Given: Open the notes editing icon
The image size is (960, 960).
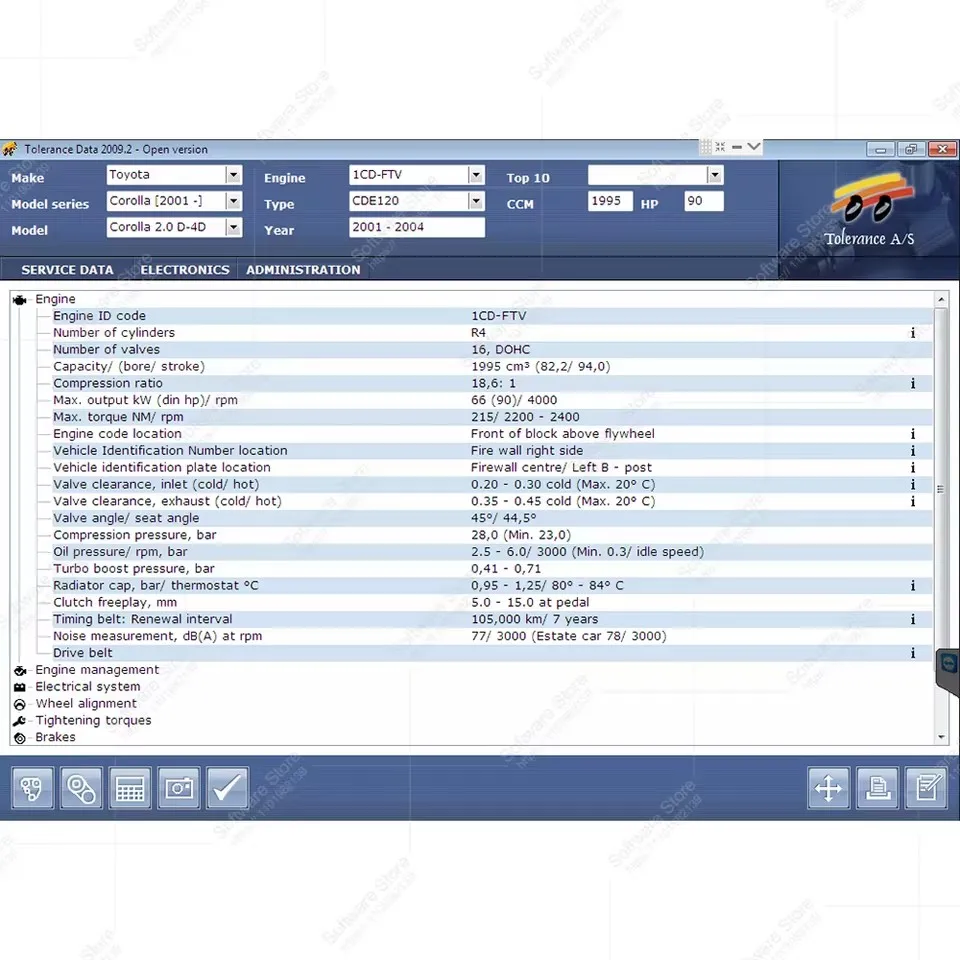Looking at the screenshot, I should [926, 788].
